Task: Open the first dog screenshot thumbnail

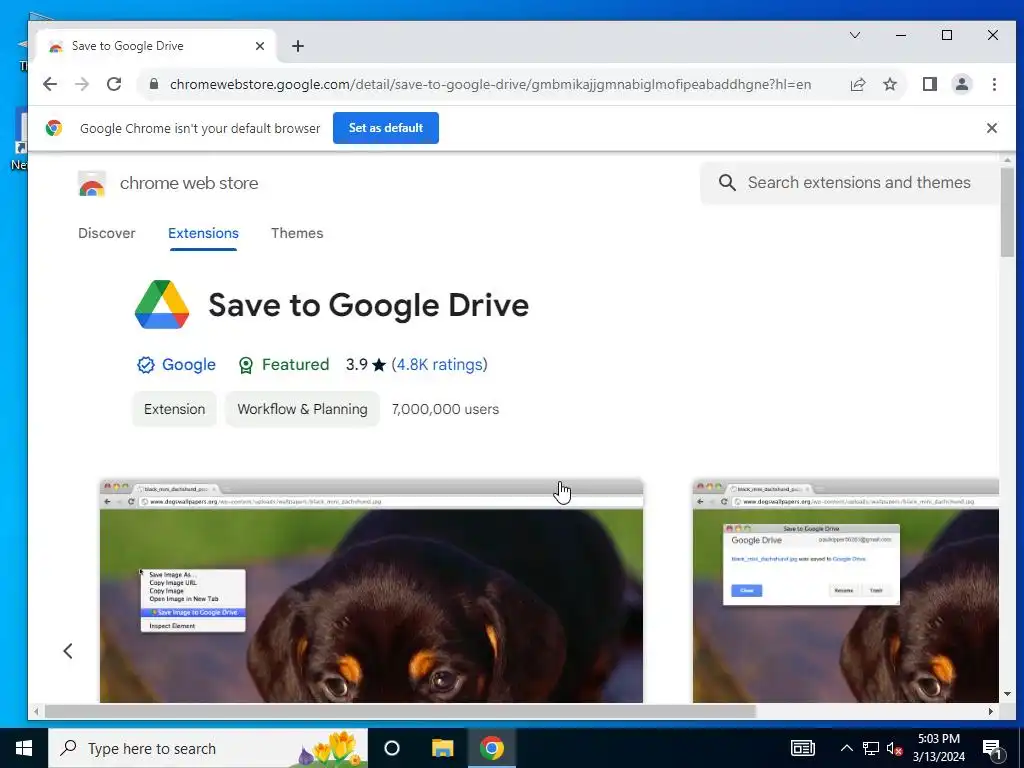Action: tap(371, 591)
